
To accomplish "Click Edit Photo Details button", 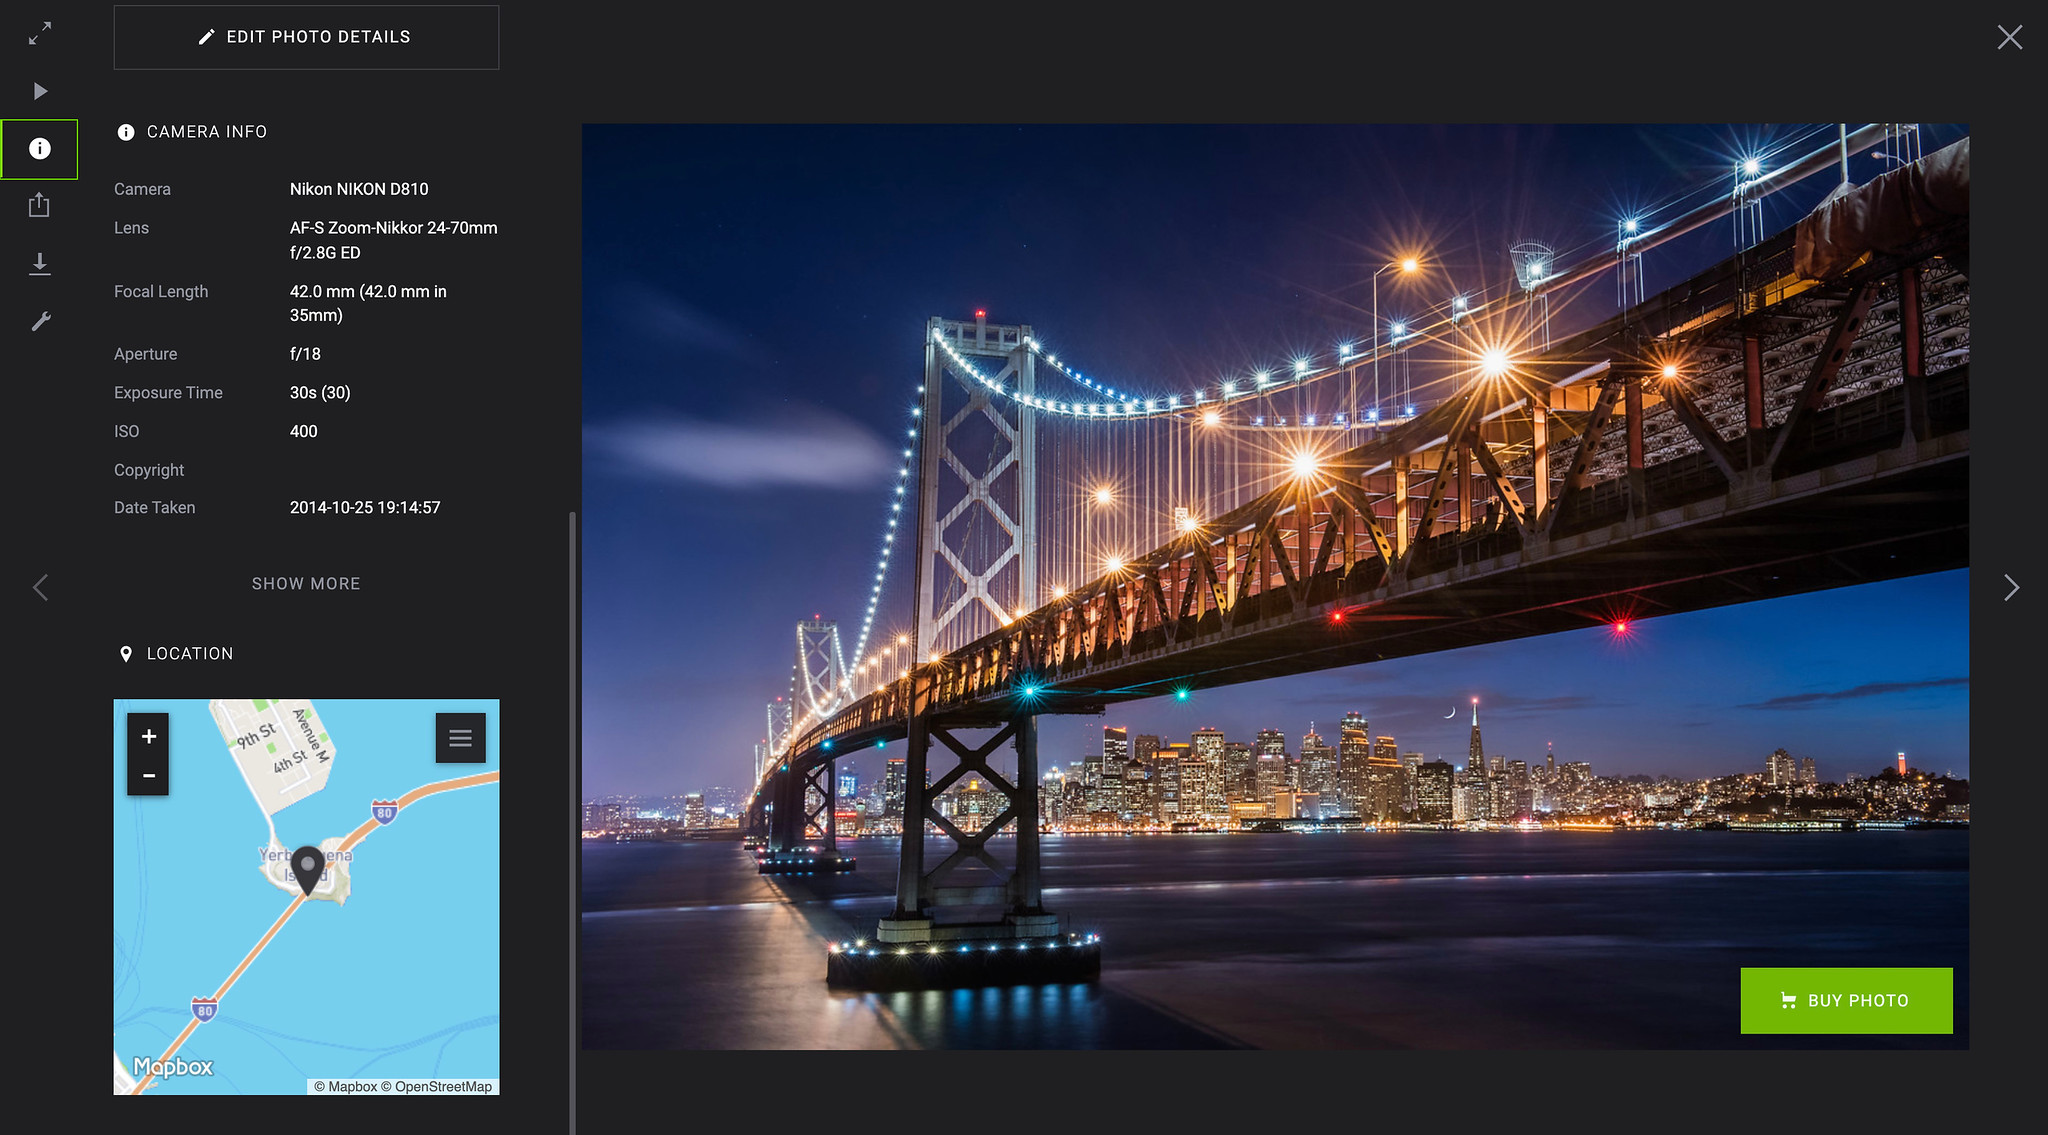I will pos(306,37).
